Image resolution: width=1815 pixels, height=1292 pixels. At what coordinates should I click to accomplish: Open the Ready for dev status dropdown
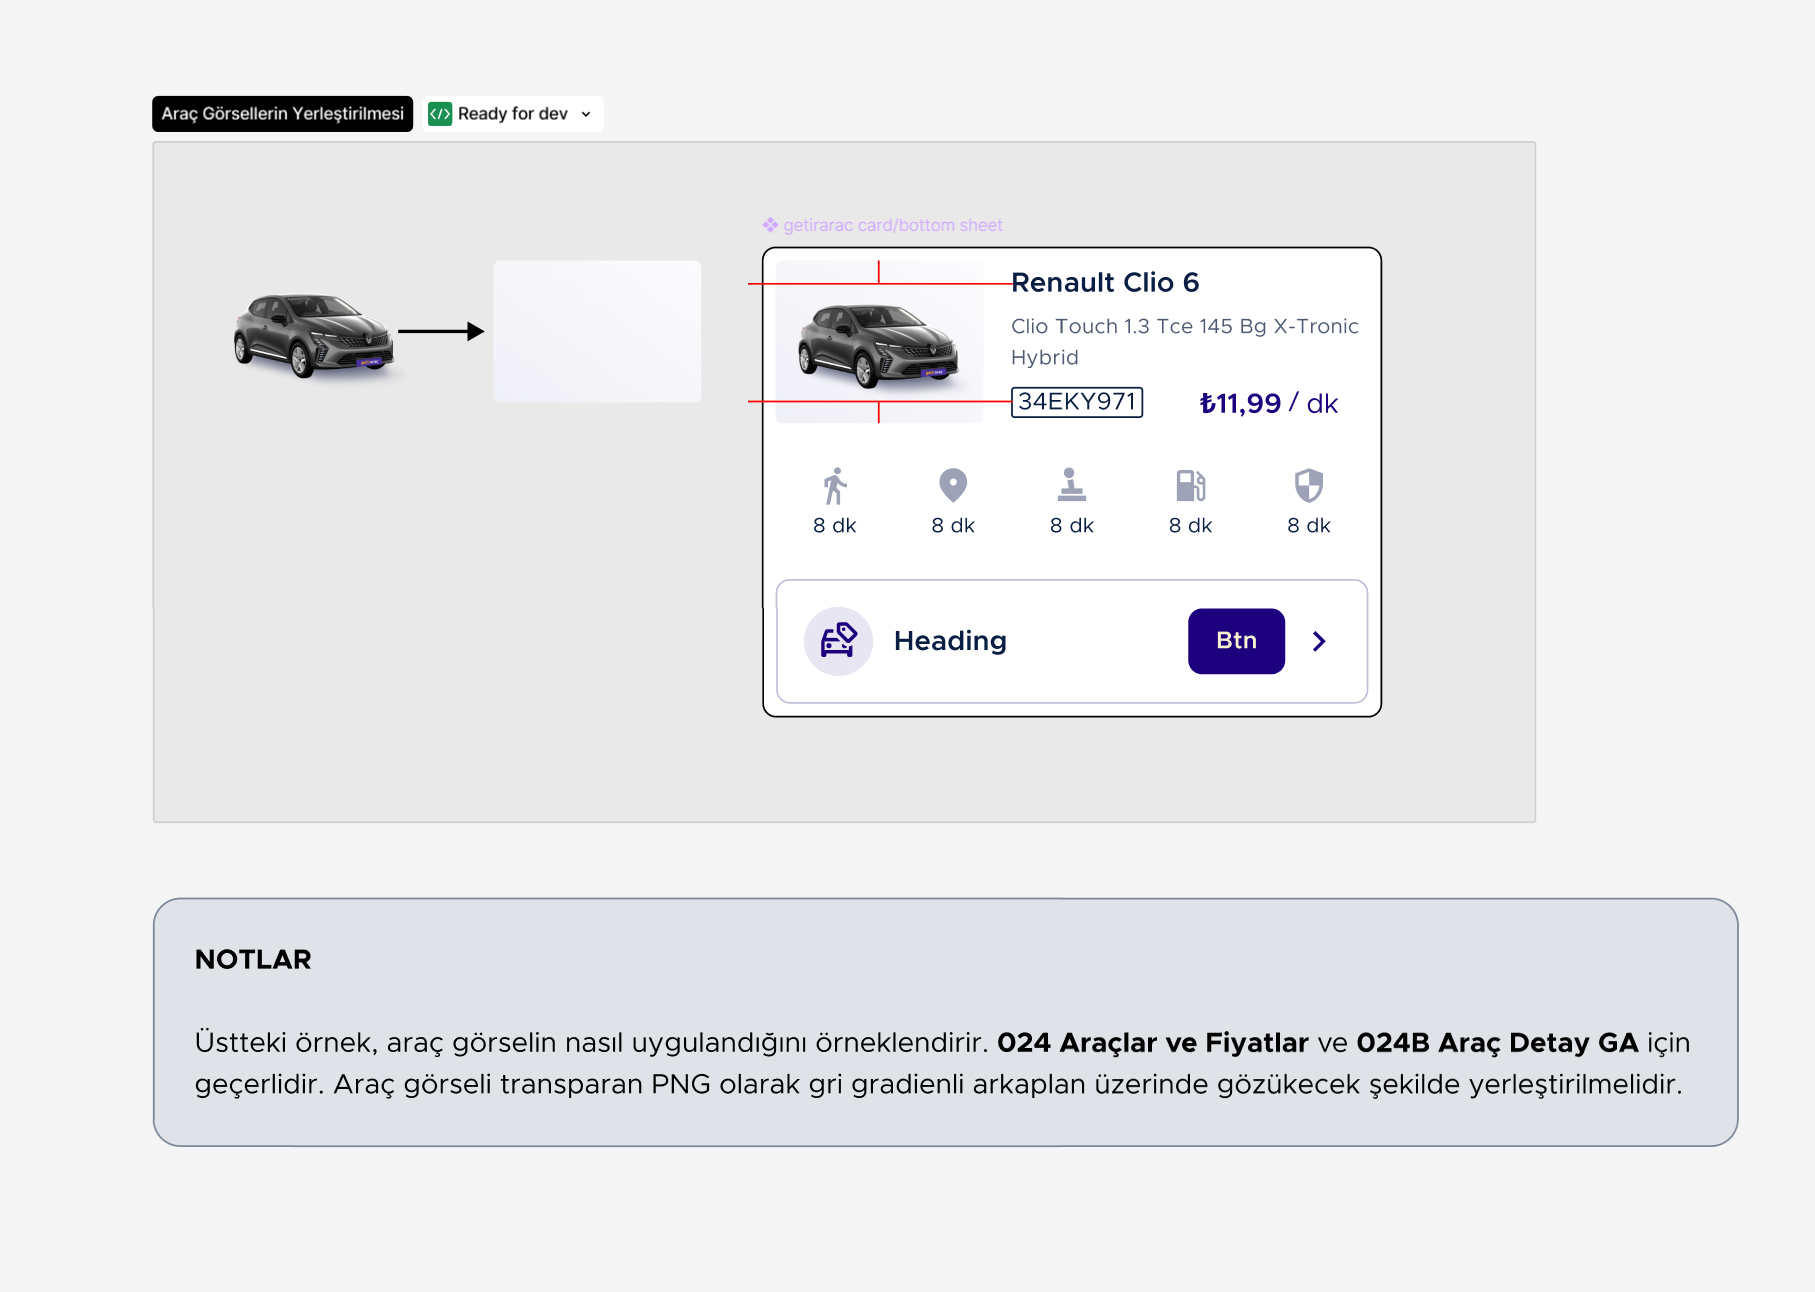586,114
